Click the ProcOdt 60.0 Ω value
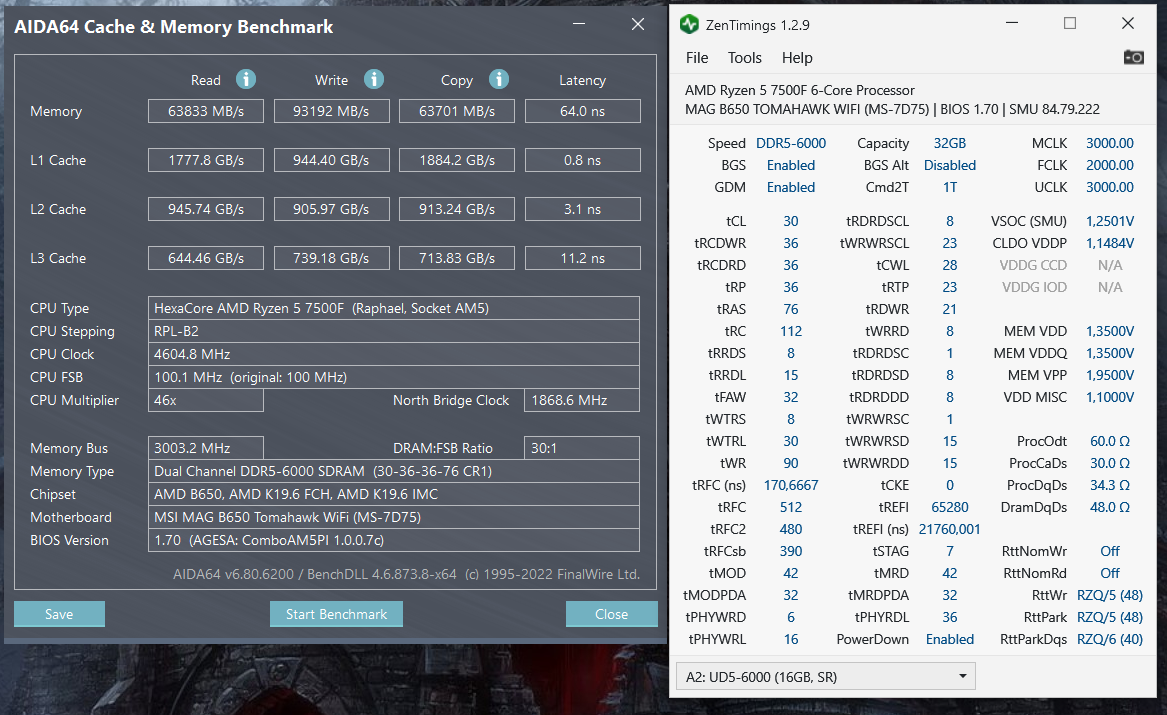Viewport: 1167px width, 715px height. tap(1110, 441)
